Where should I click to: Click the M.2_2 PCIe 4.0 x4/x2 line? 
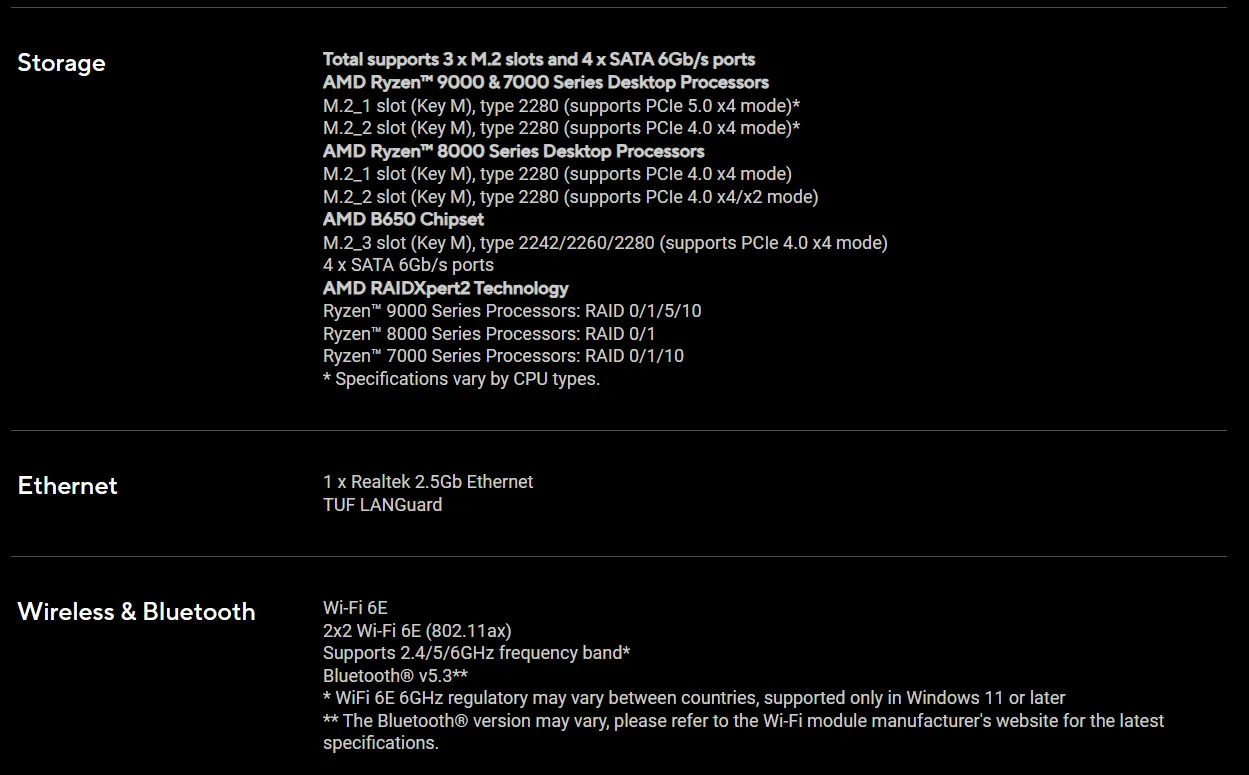coord(570,197)
